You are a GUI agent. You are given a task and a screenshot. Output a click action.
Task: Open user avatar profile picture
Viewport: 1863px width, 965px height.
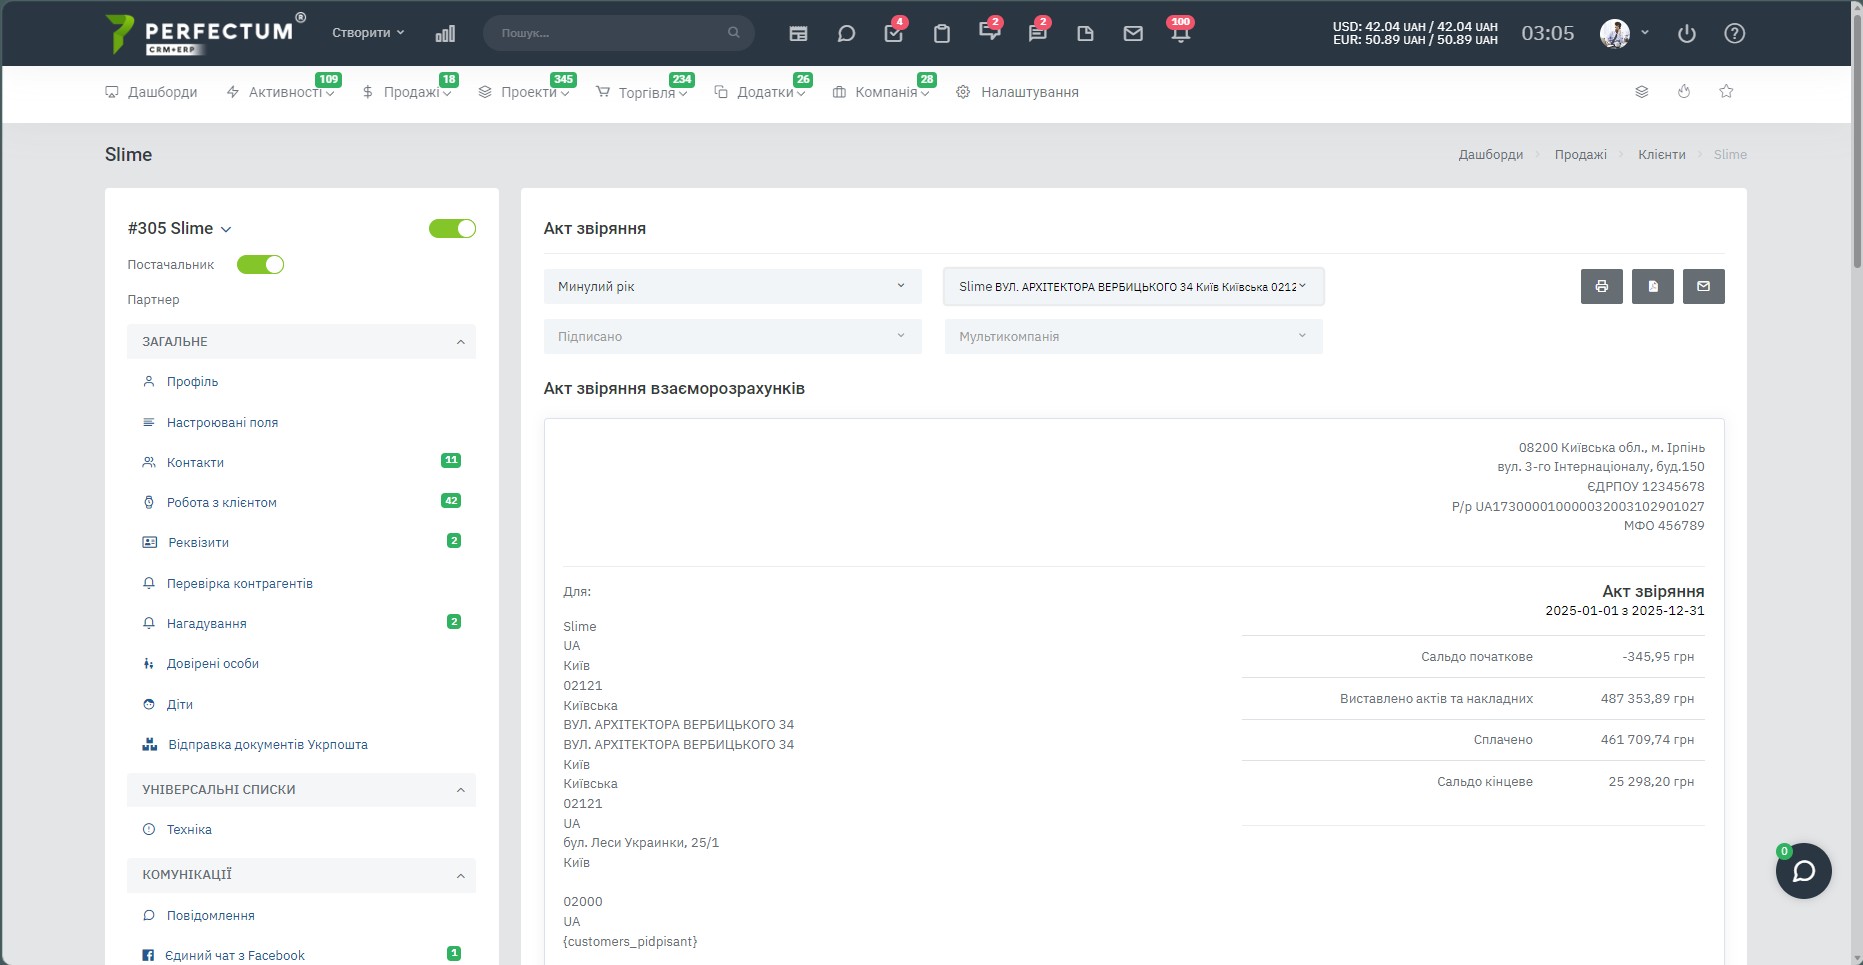1615,33
